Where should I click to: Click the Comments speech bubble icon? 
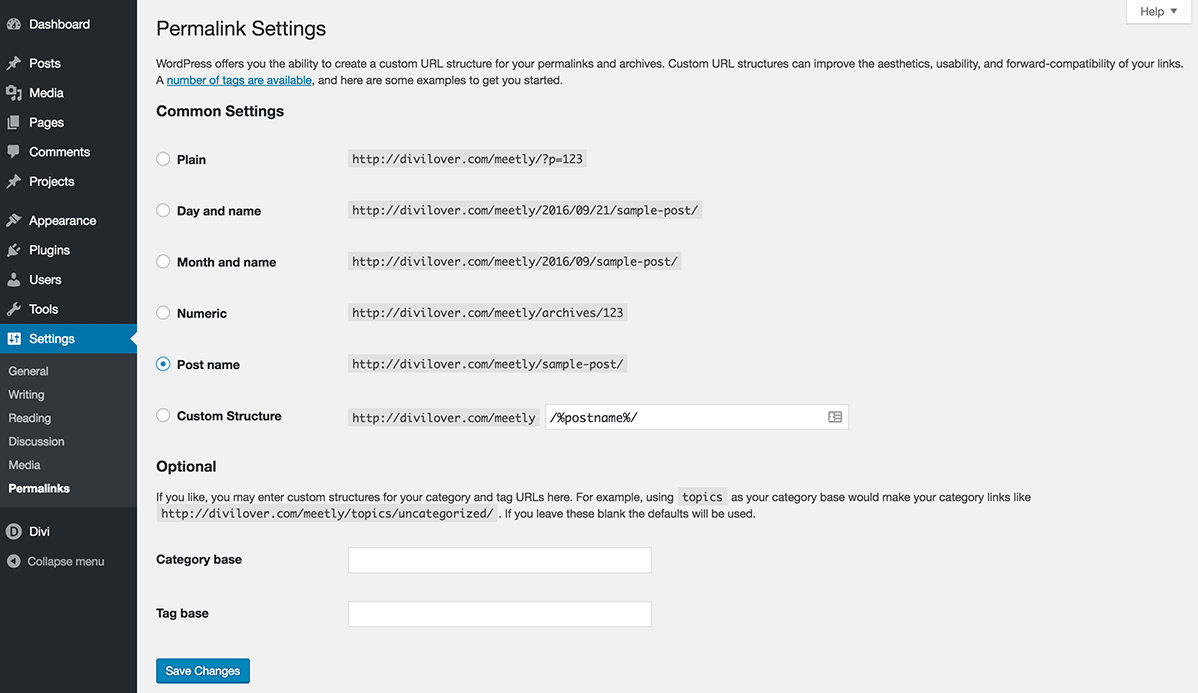14,152
